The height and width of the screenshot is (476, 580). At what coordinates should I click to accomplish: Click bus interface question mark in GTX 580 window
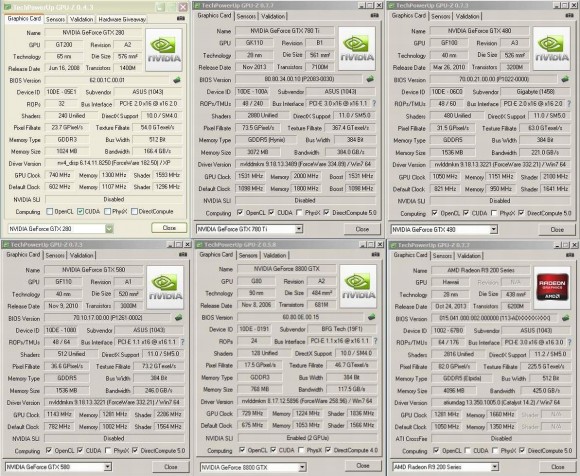[182, 342]
